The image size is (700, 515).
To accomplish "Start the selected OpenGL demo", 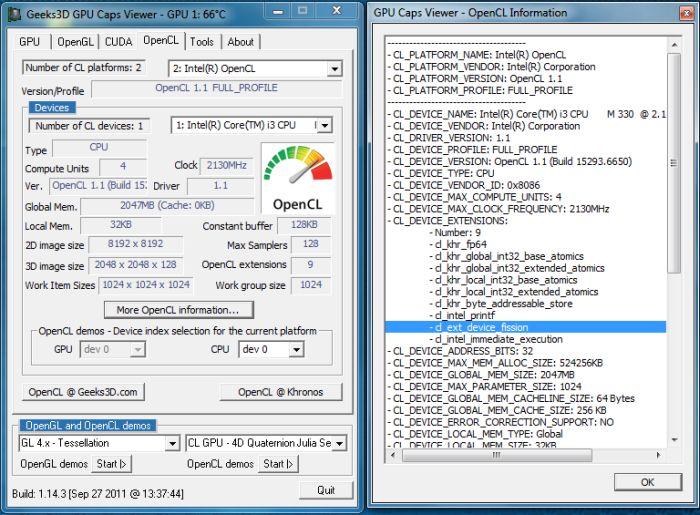I will pyautogui.click(x=112, y=464).
